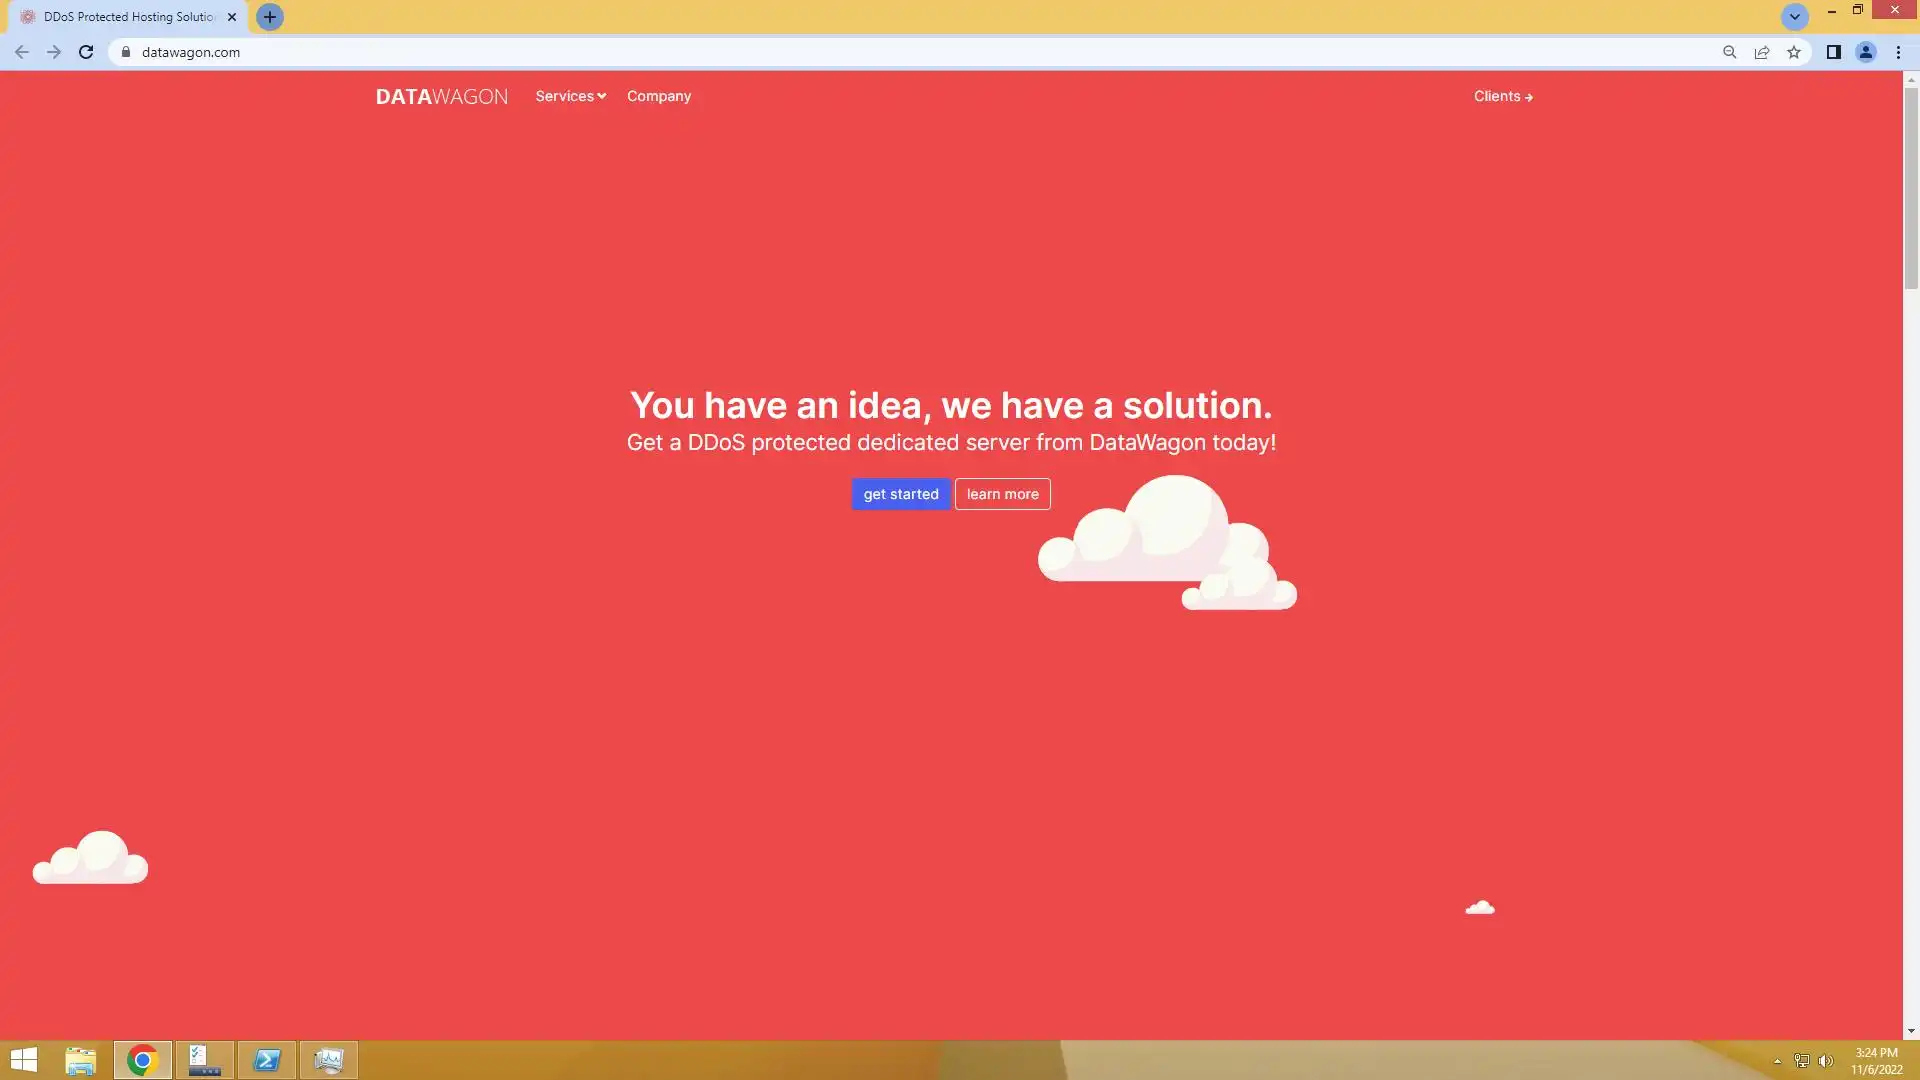Image resolution: width=1920 pixels, height=1080 pixels.
Task: Click the learn more button
Action: [1002, 494]
